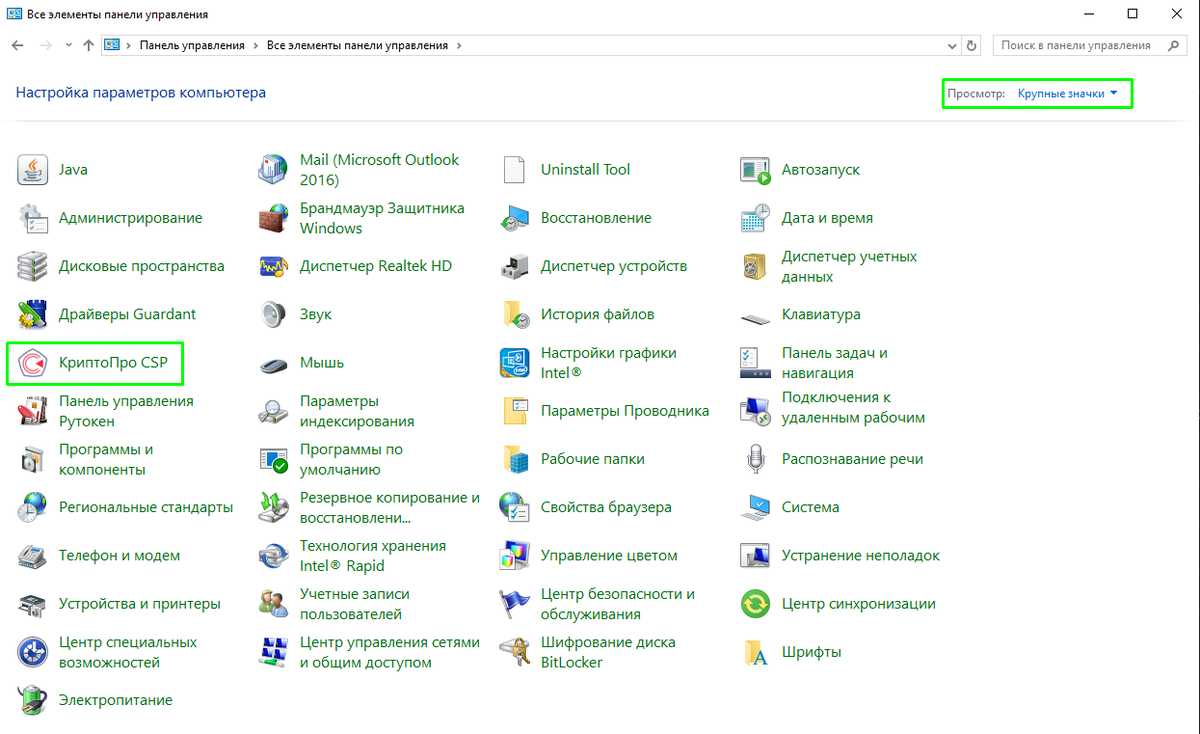Open Программы и компоненты icon
This screenshot has height=734, width=1200.
pyautogui.click(x=33, y=459)
